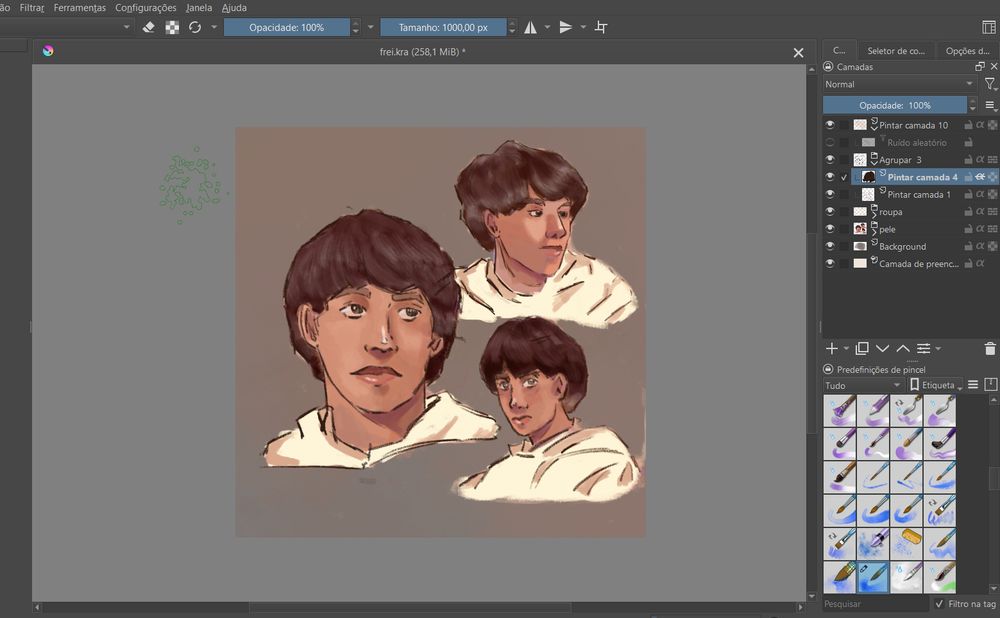
Task: Duplicate the selected layer
Action: [x=862, y=349]
